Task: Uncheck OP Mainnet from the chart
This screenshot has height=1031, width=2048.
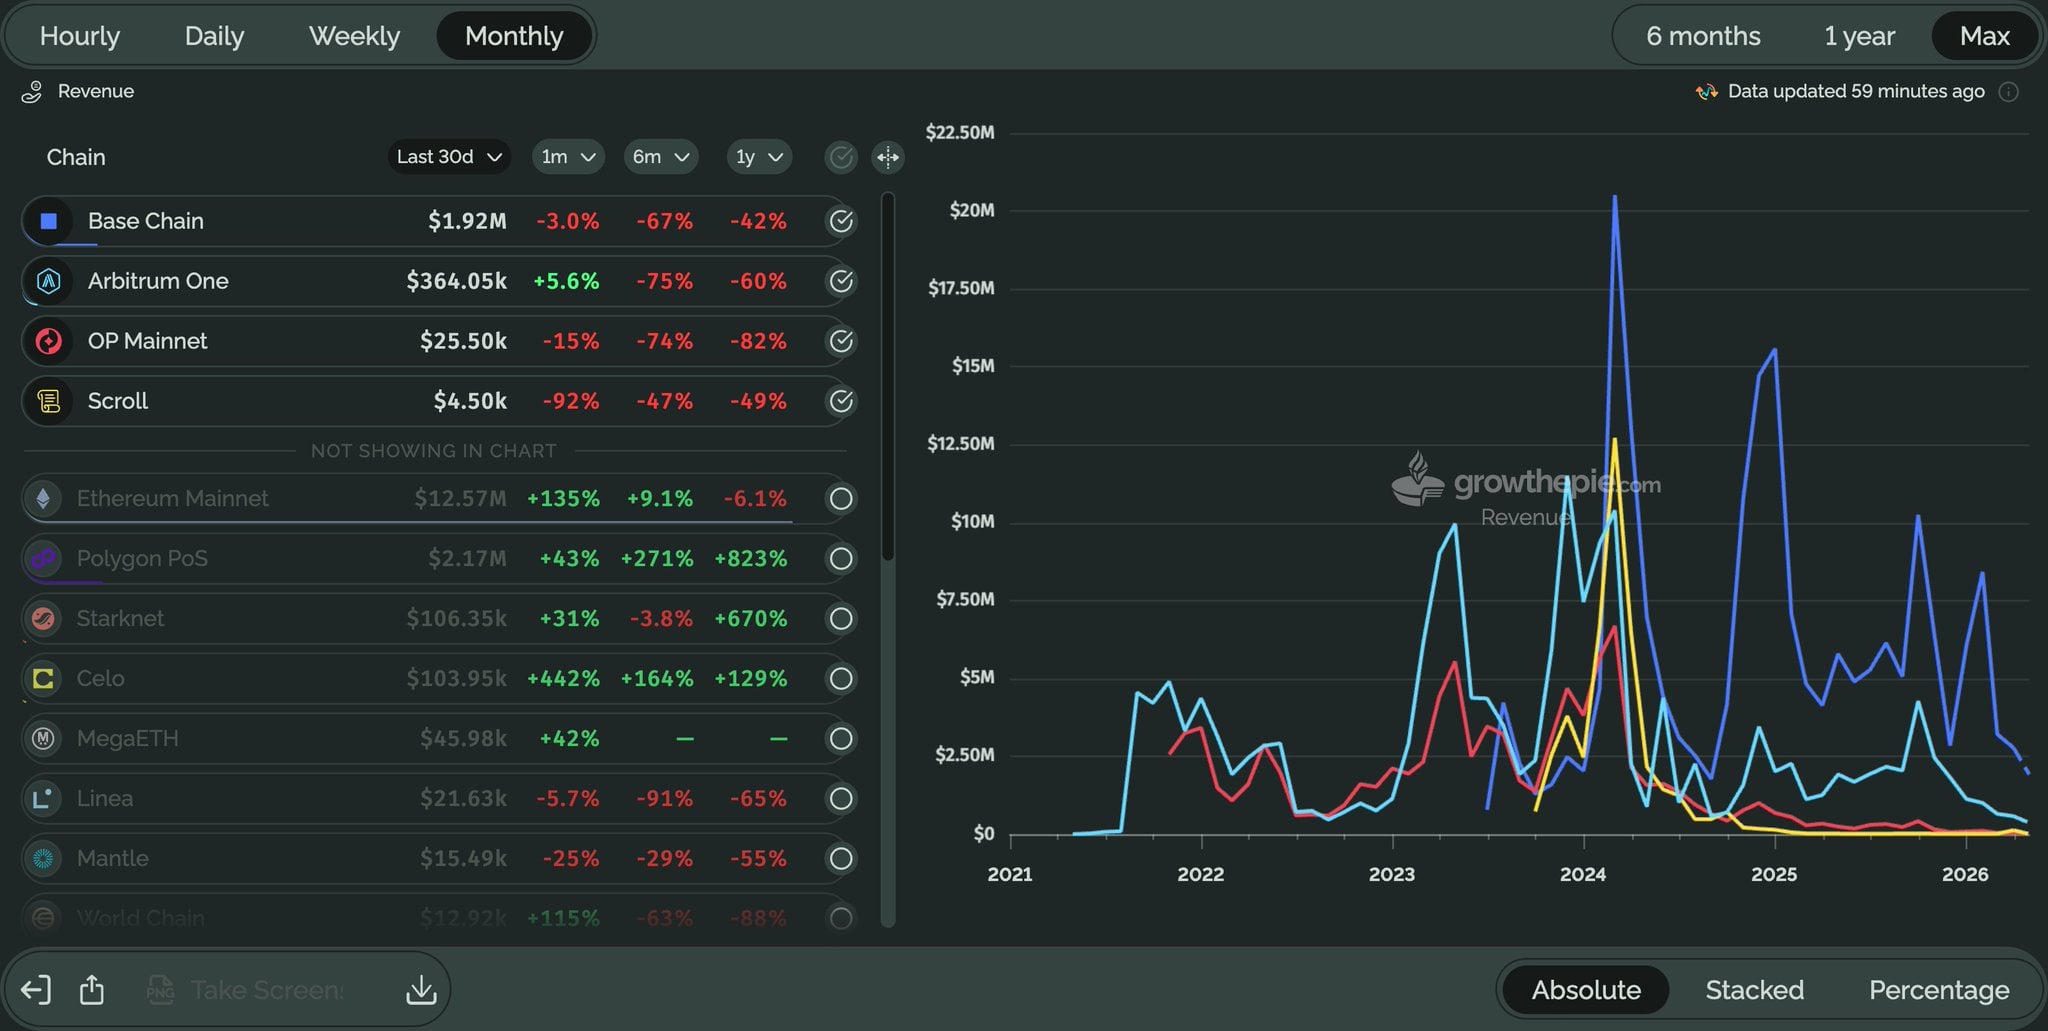Action: pos(842,341)
